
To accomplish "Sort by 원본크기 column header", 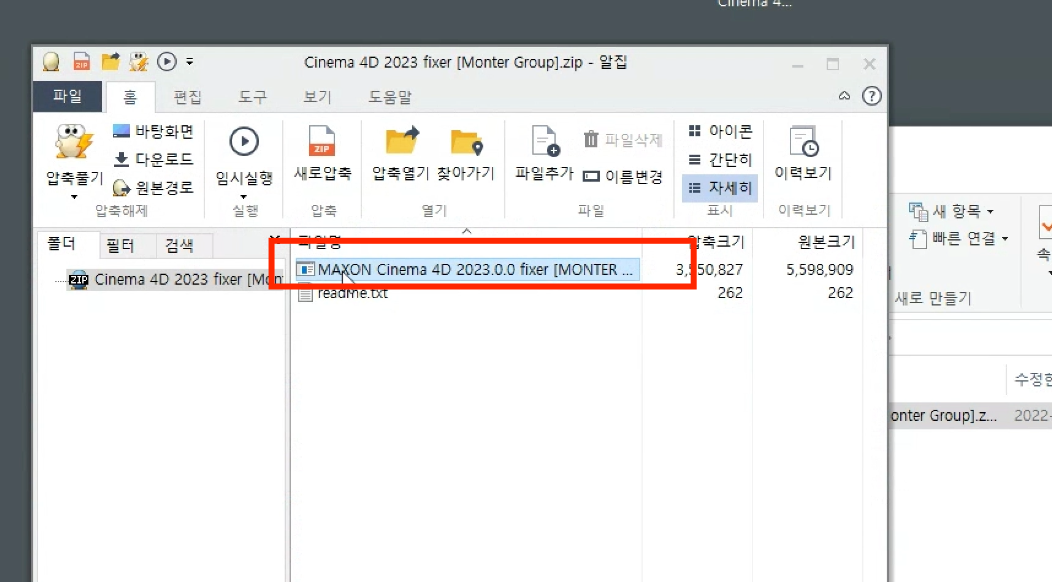I will point(826,242).
